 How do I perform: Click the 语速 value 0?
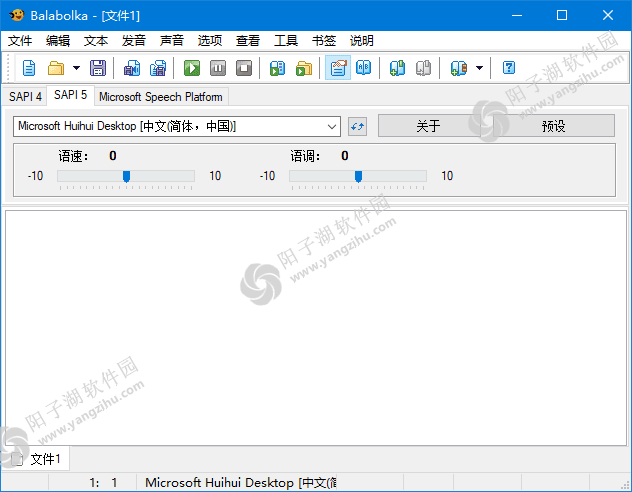point(113,156)
